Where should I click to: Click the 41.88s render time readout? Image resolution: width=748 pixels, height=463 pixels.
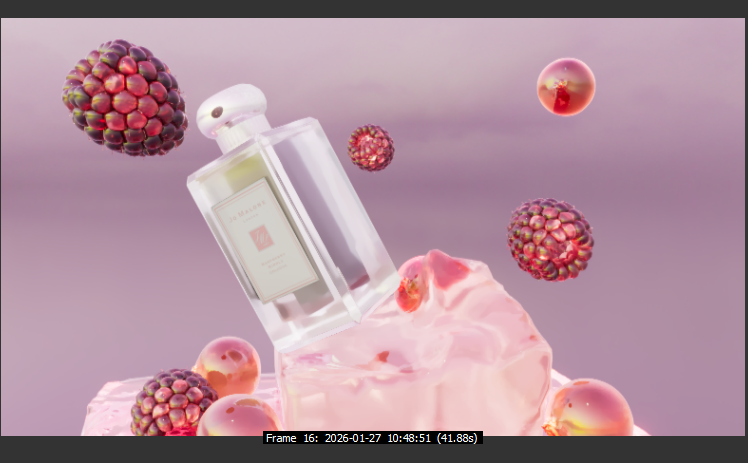point(456,438)
